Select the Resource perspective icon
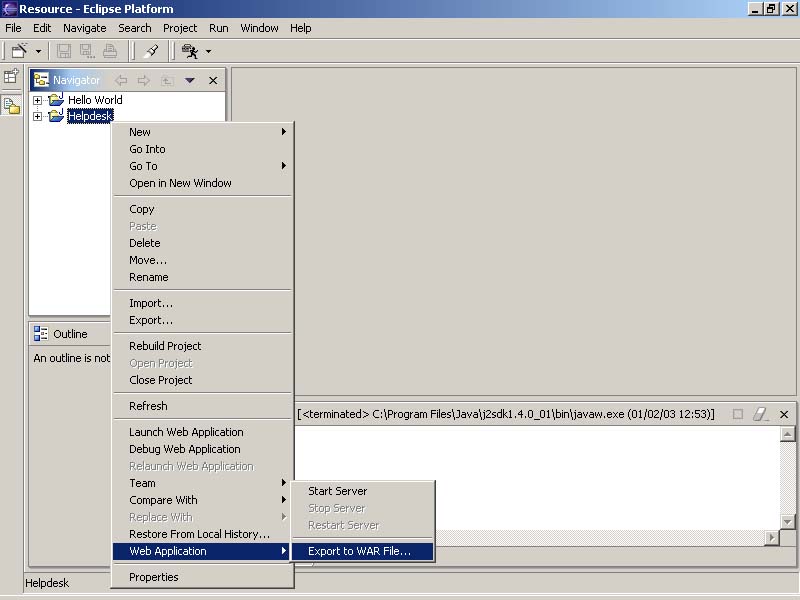 point(11,106)
